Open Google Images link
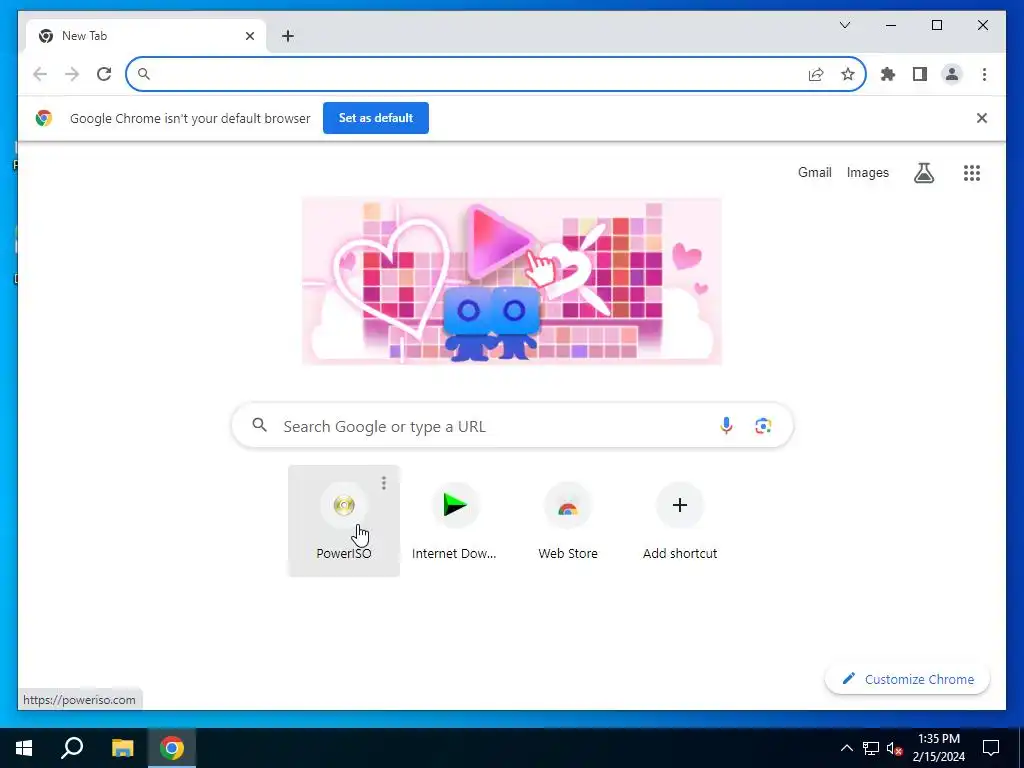 [867, 172]
